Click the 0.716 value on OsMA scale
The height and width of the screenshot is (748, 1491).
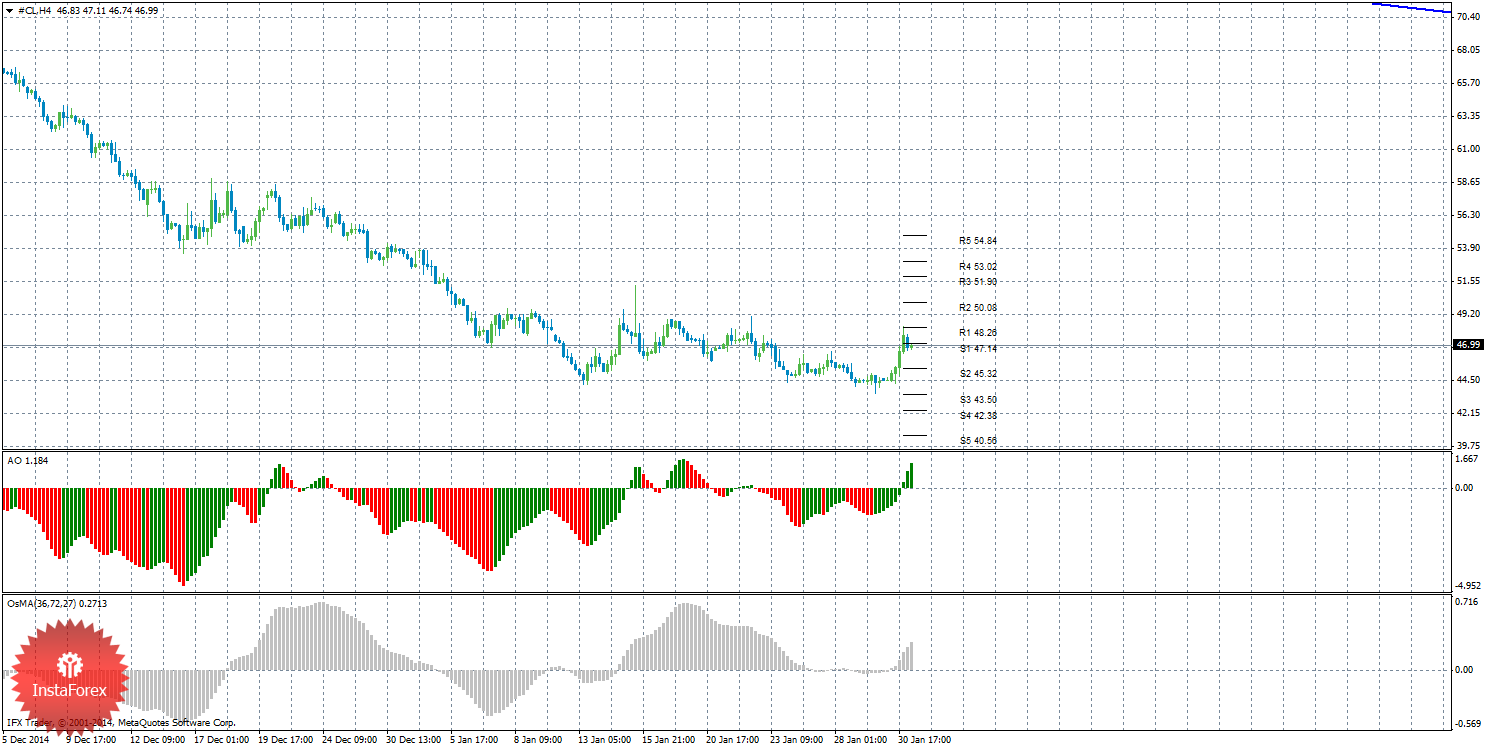1467,602
